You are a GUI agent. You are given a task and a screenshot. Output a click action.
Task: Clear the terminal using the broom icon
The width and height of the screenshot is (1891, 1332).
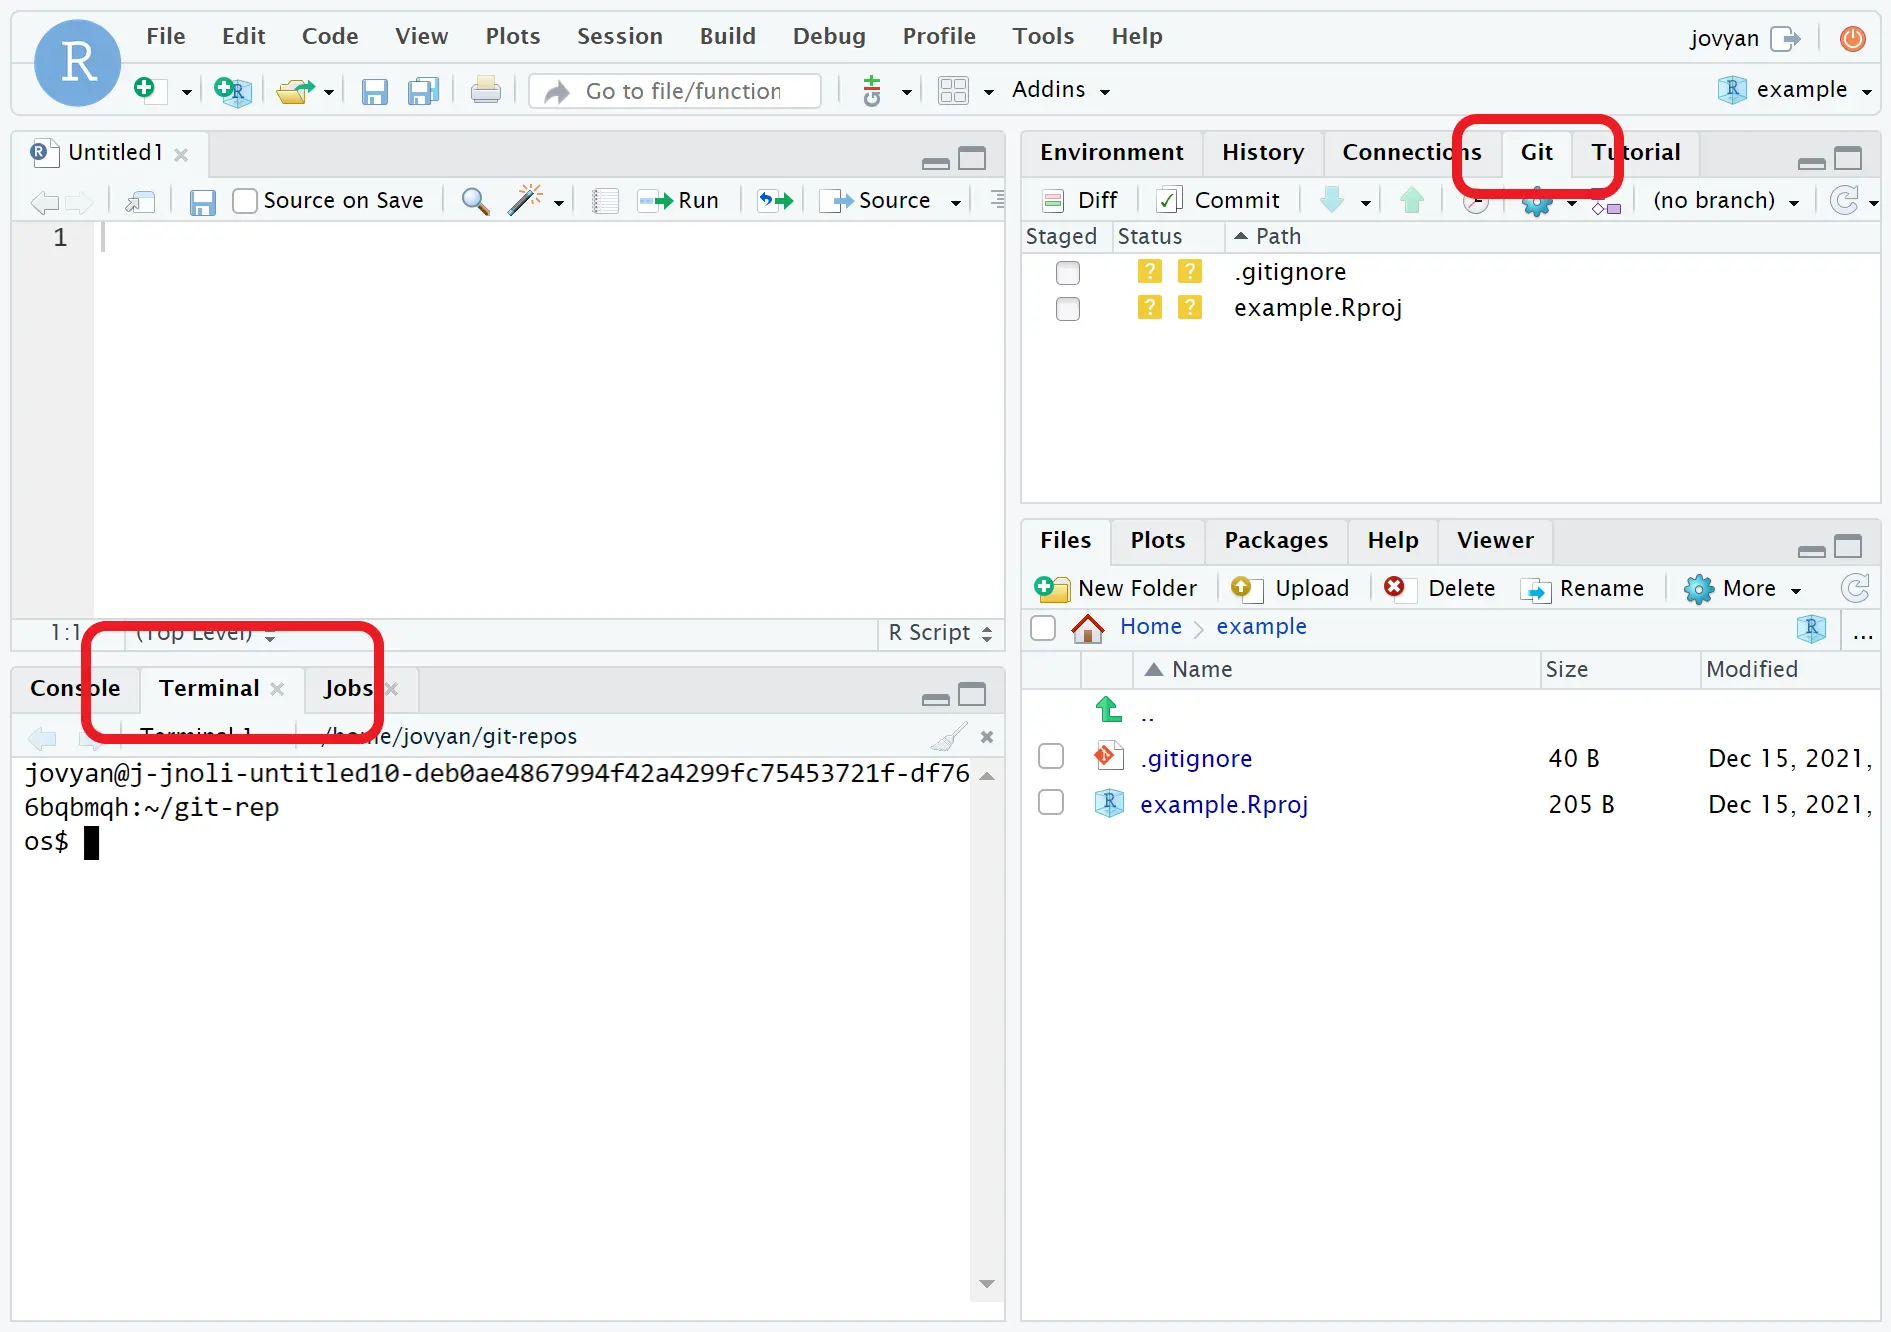click(948, 736)
